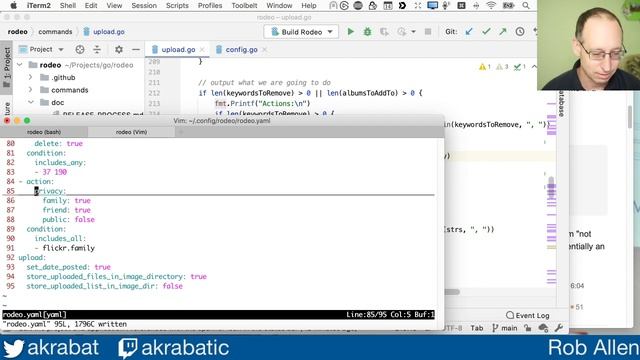Select rodeo (Vim) terminal tab
Viewport: 640px width, 360px height.
(131, 132)
